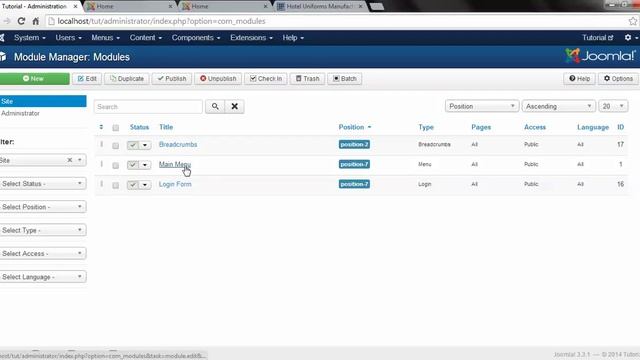Viewport: 640px width, 360px height.
Task: Open the Content menu
Action: pos(146,38)
